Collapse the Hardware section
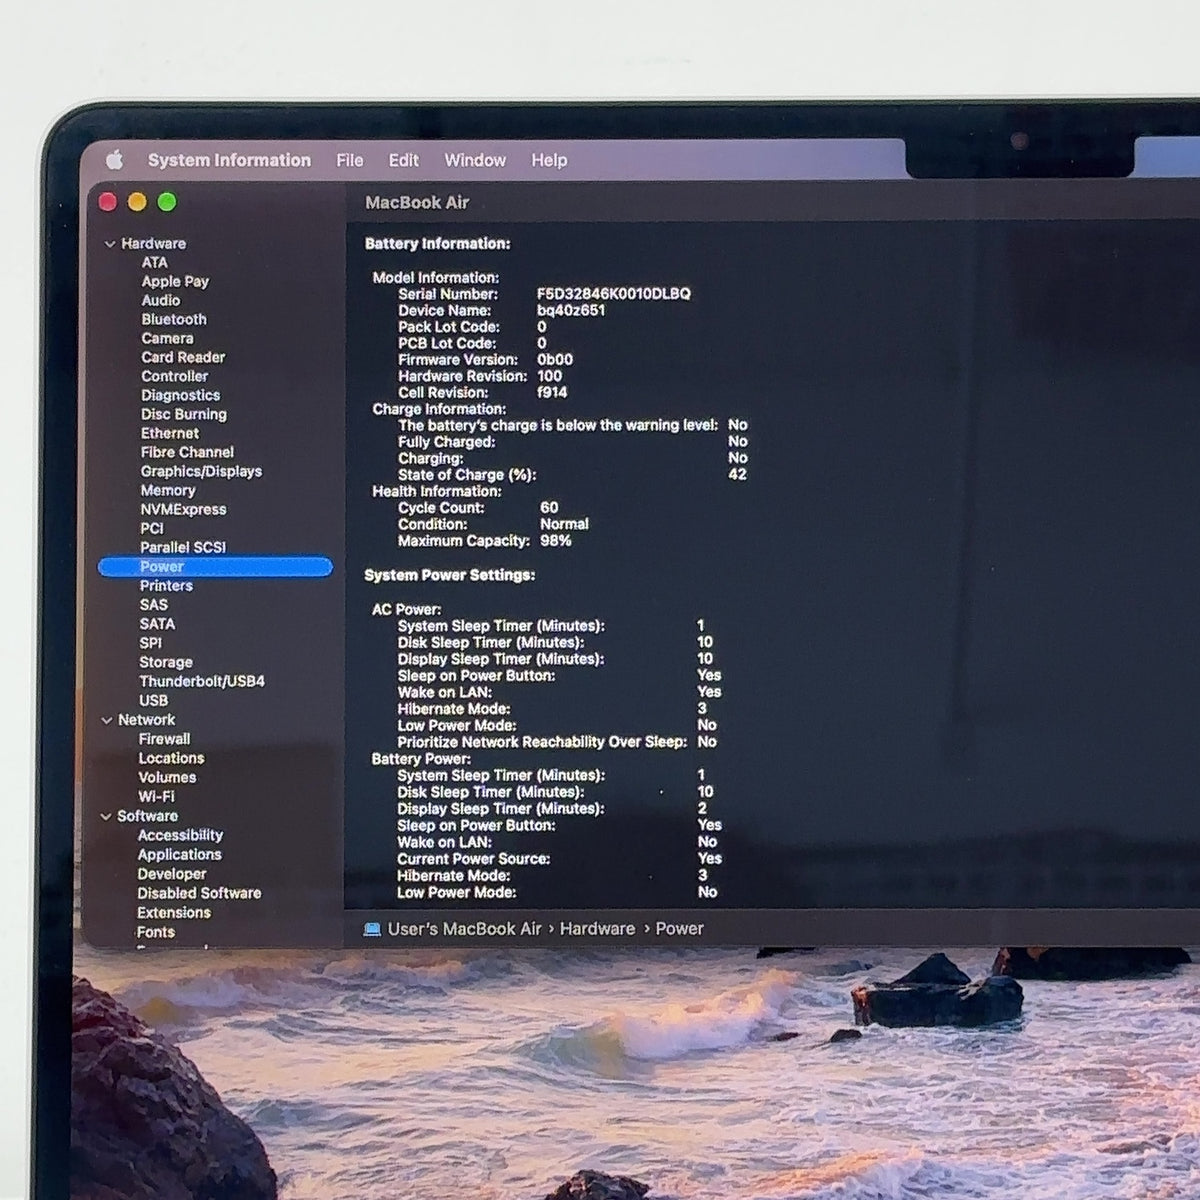The height and width of the screenshot is (1200, 1200). pos(108,244)
